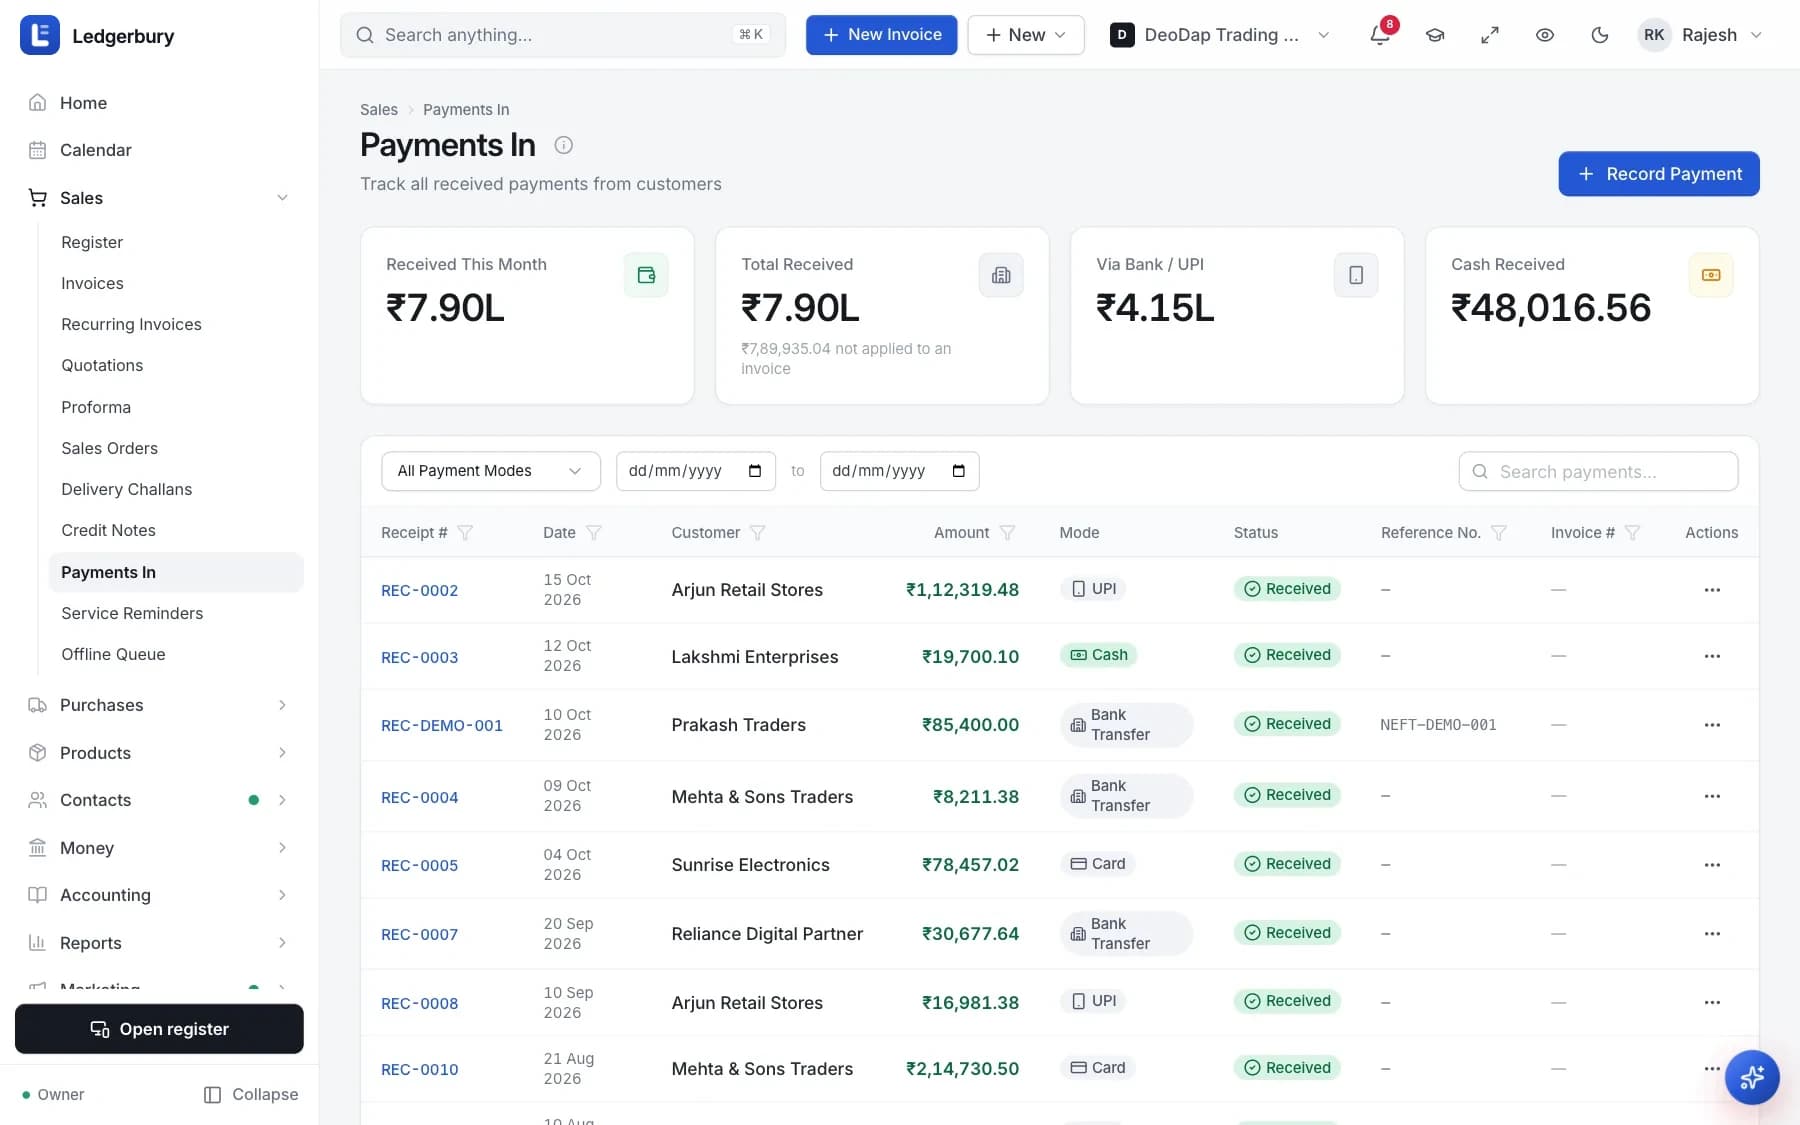Click the Reference No. column filter icon
Viewport: 1800px width, 1125px height.
click(x=1498, y=533)
